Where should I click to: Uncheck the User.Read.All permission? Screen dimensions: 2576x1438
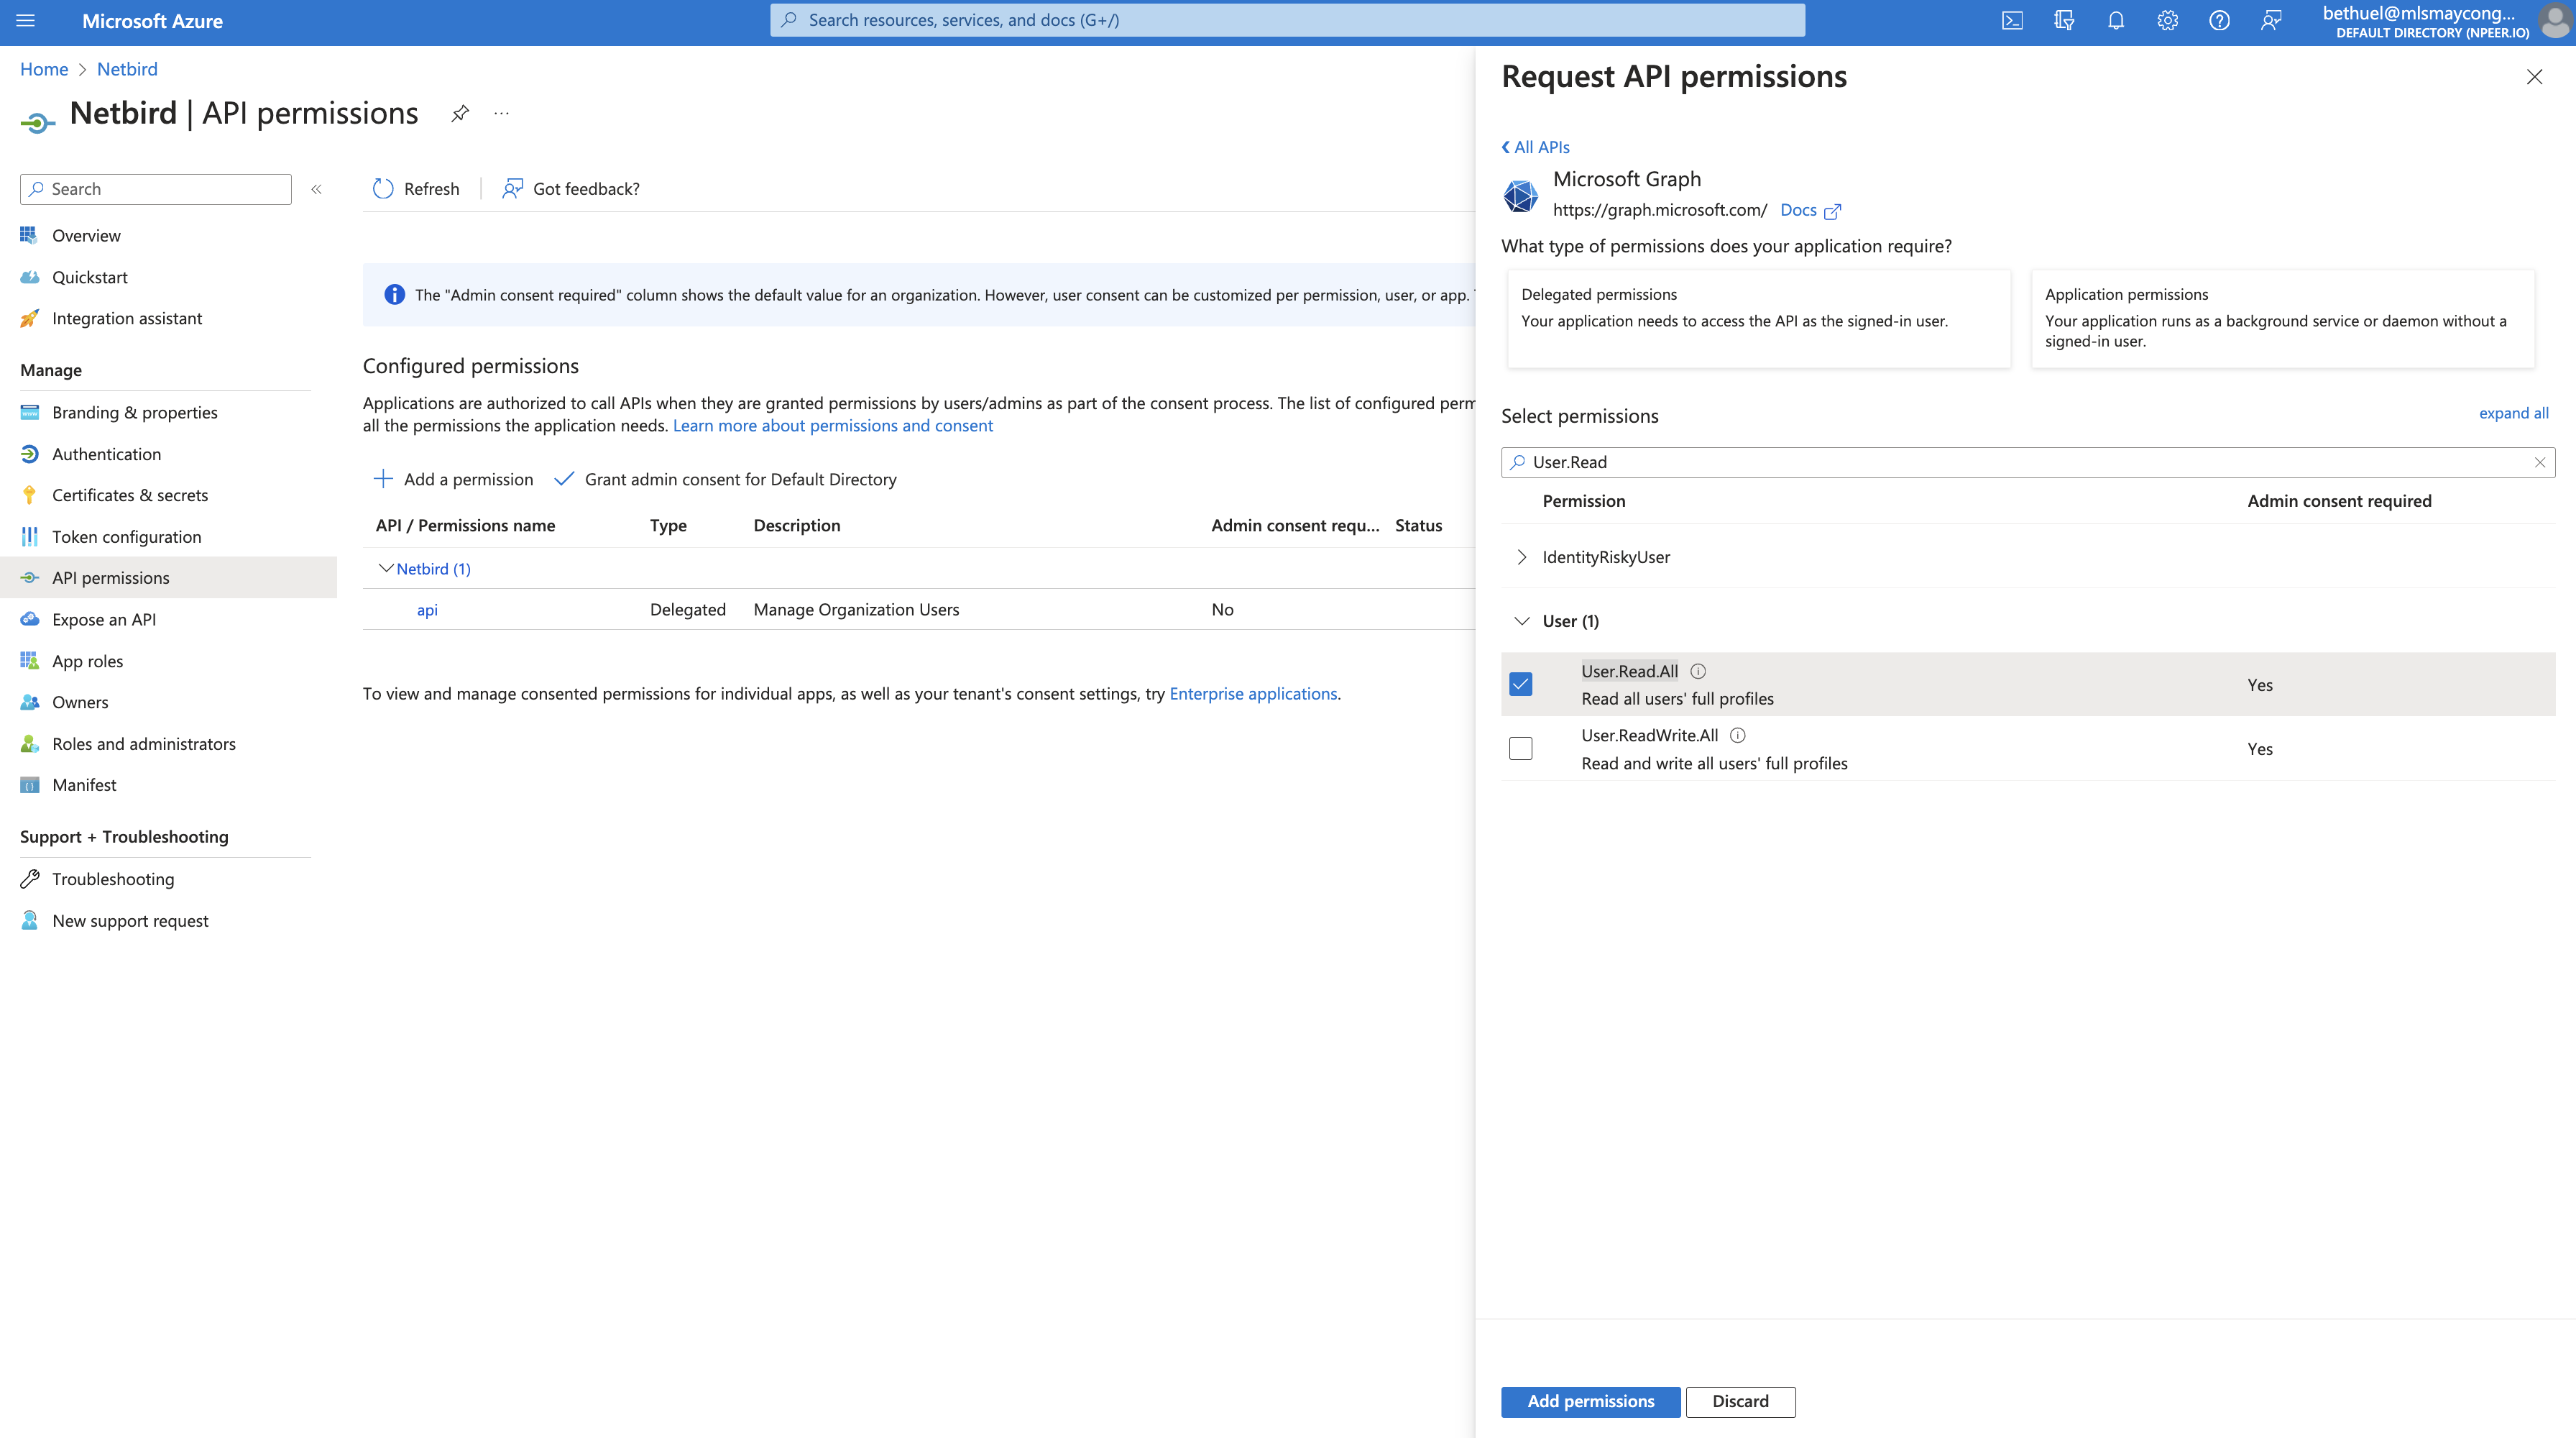coord(1521,684)
